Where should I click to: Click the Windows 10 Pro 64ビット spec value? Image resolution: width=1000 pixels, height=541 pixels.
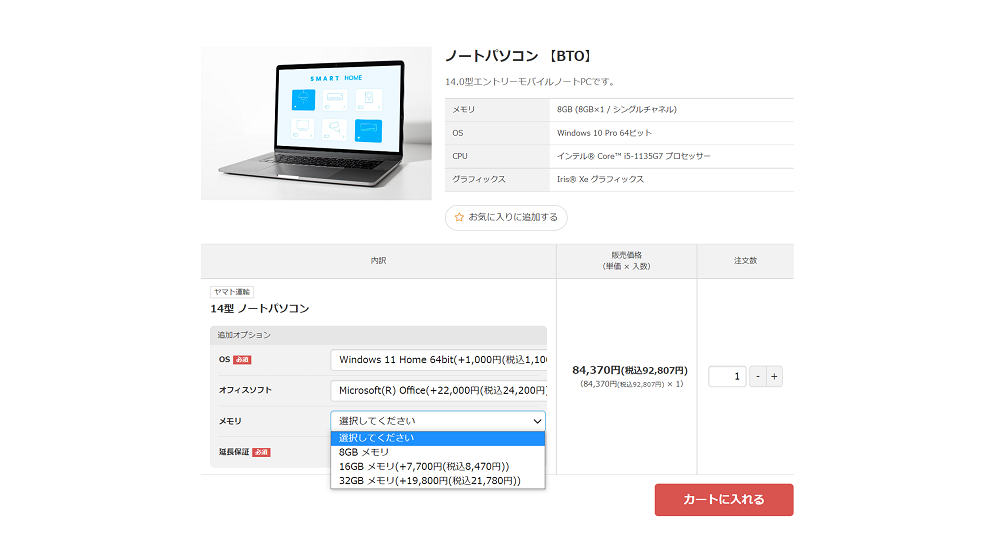(604, 133)
